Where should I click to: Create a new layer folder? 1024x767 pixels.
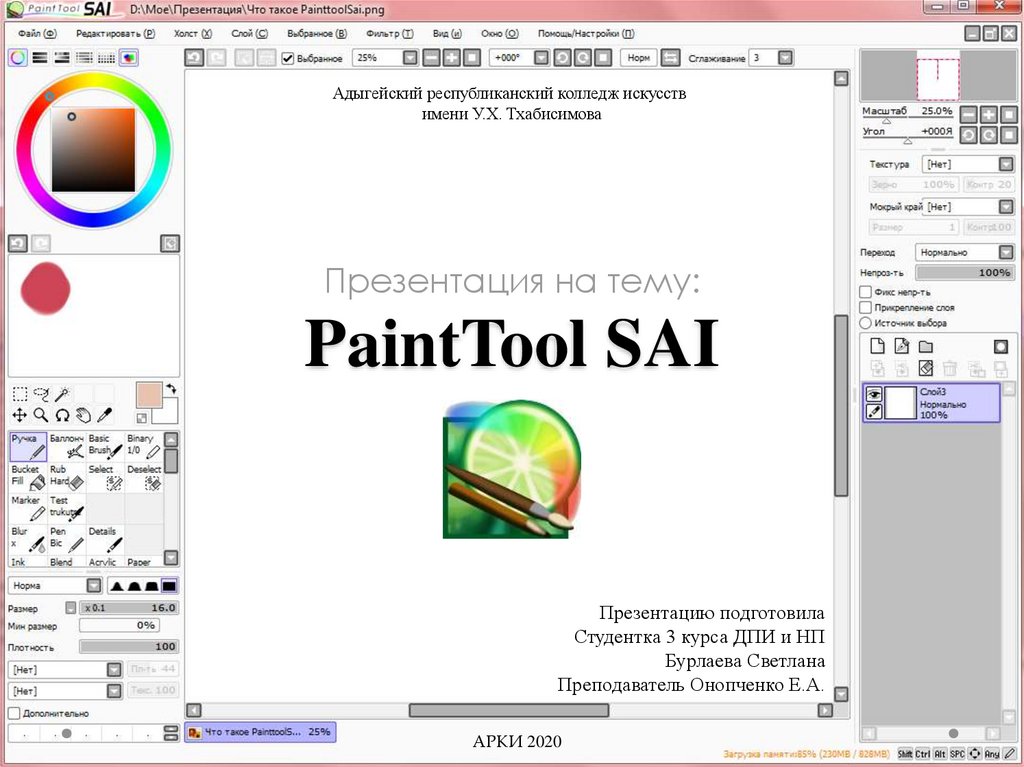point(925,347)
